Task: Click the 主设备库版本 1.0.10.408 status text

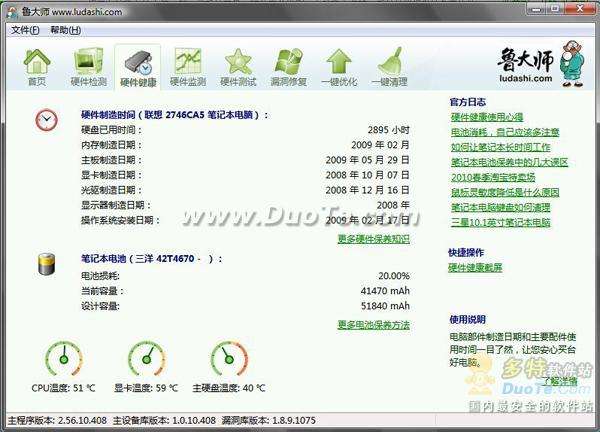Action: tap(164, 421)
